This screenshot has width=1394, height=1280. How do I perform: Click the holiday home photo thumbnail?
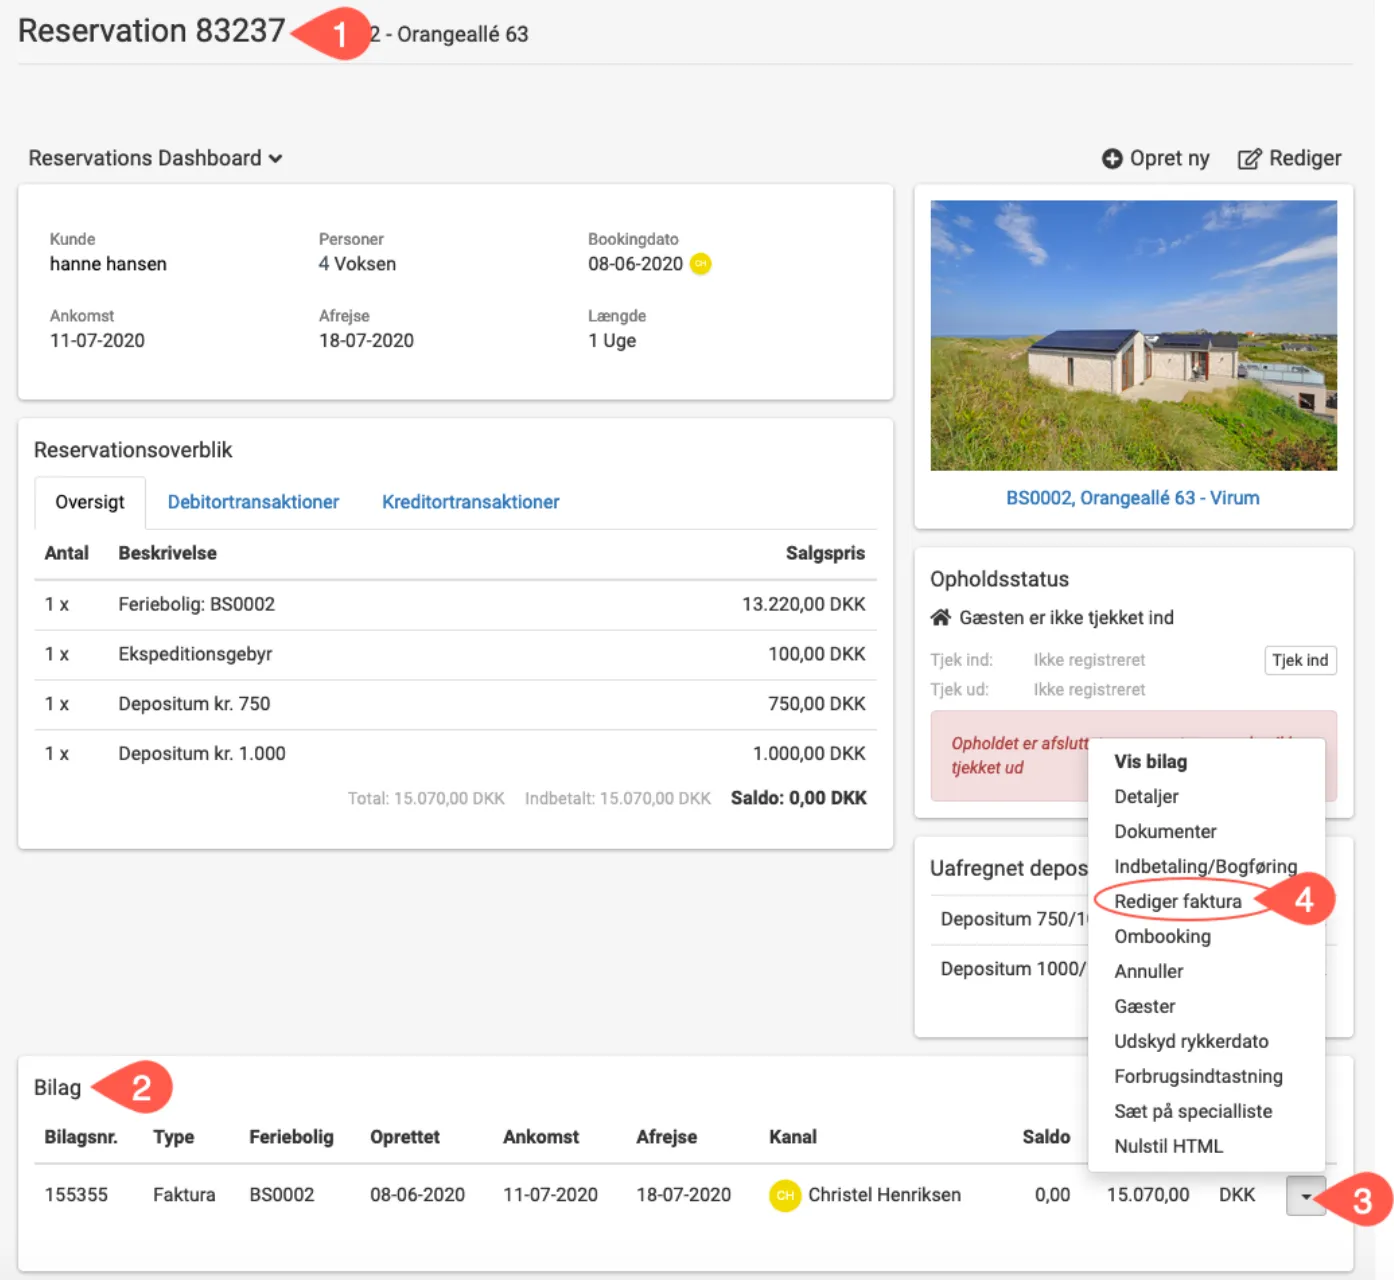(x=1133, y=335)
